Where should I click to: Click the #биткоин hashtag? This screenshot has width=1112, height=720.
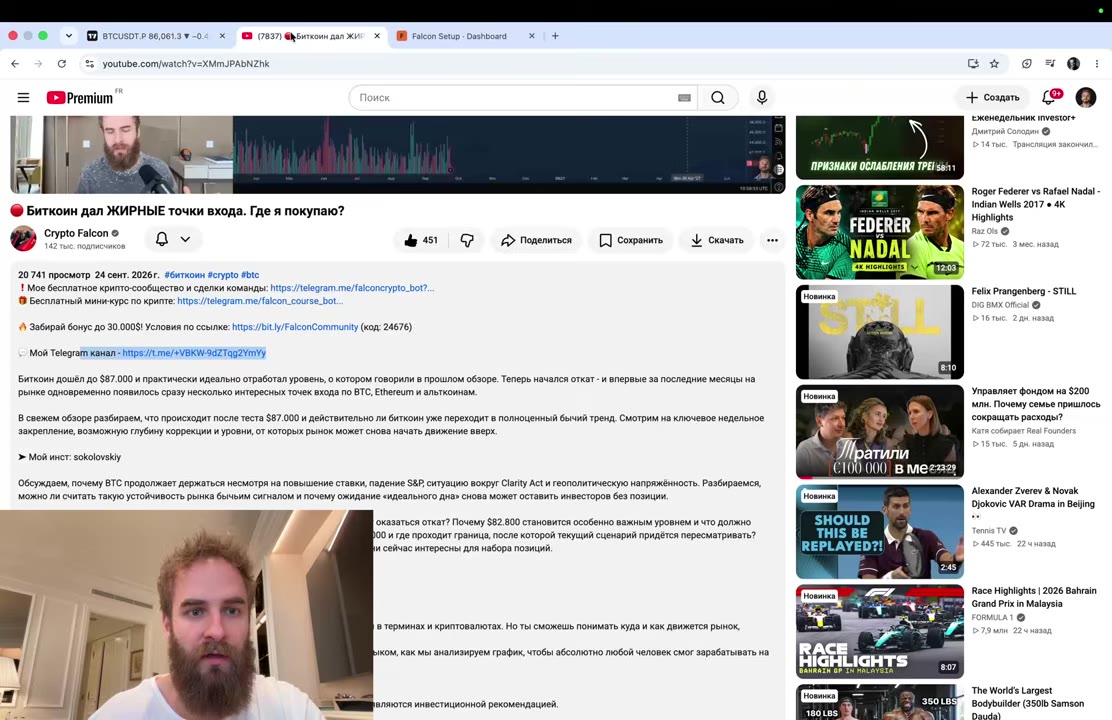[x=184, y=275]
